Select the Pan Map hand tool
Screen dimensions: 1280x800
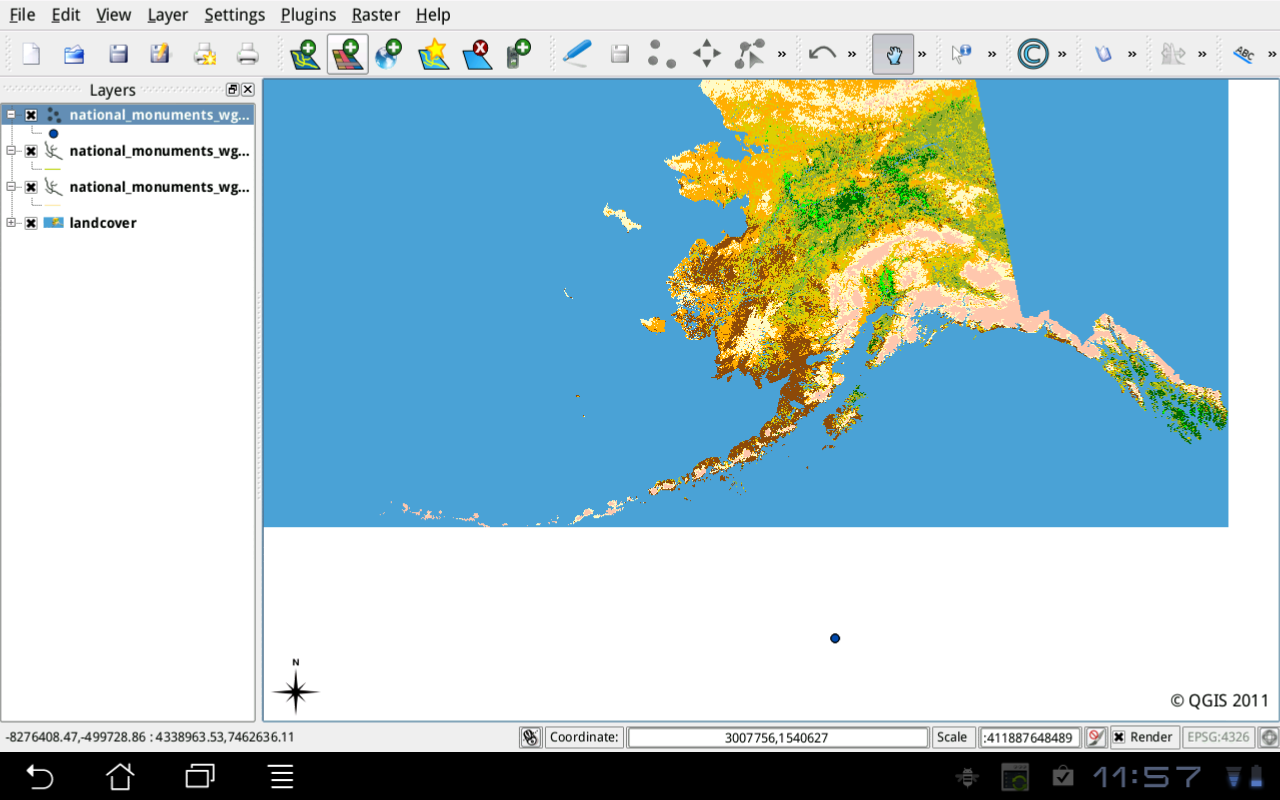pyautogui.click(x=893, y=54)
